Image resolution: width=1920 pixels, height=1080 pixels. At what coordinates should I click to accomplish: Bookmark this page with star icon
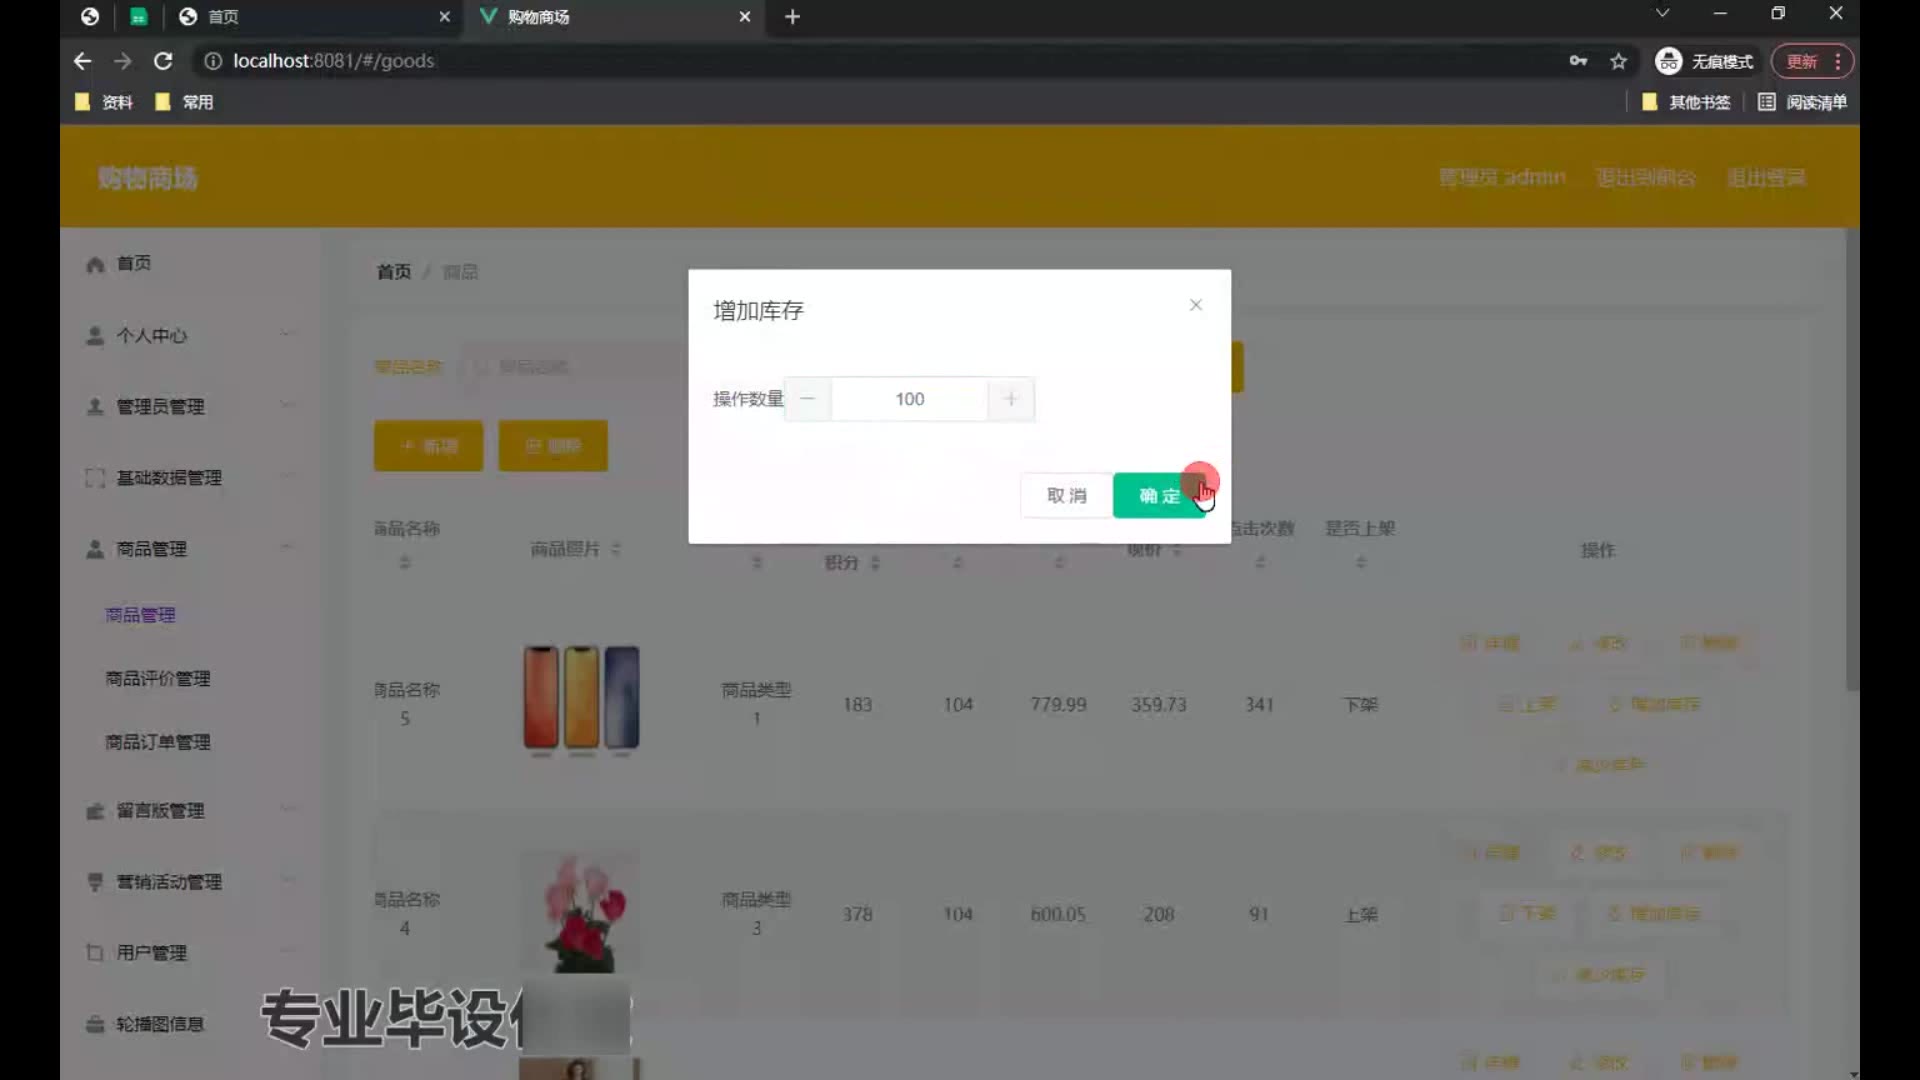click(1618, 61)
